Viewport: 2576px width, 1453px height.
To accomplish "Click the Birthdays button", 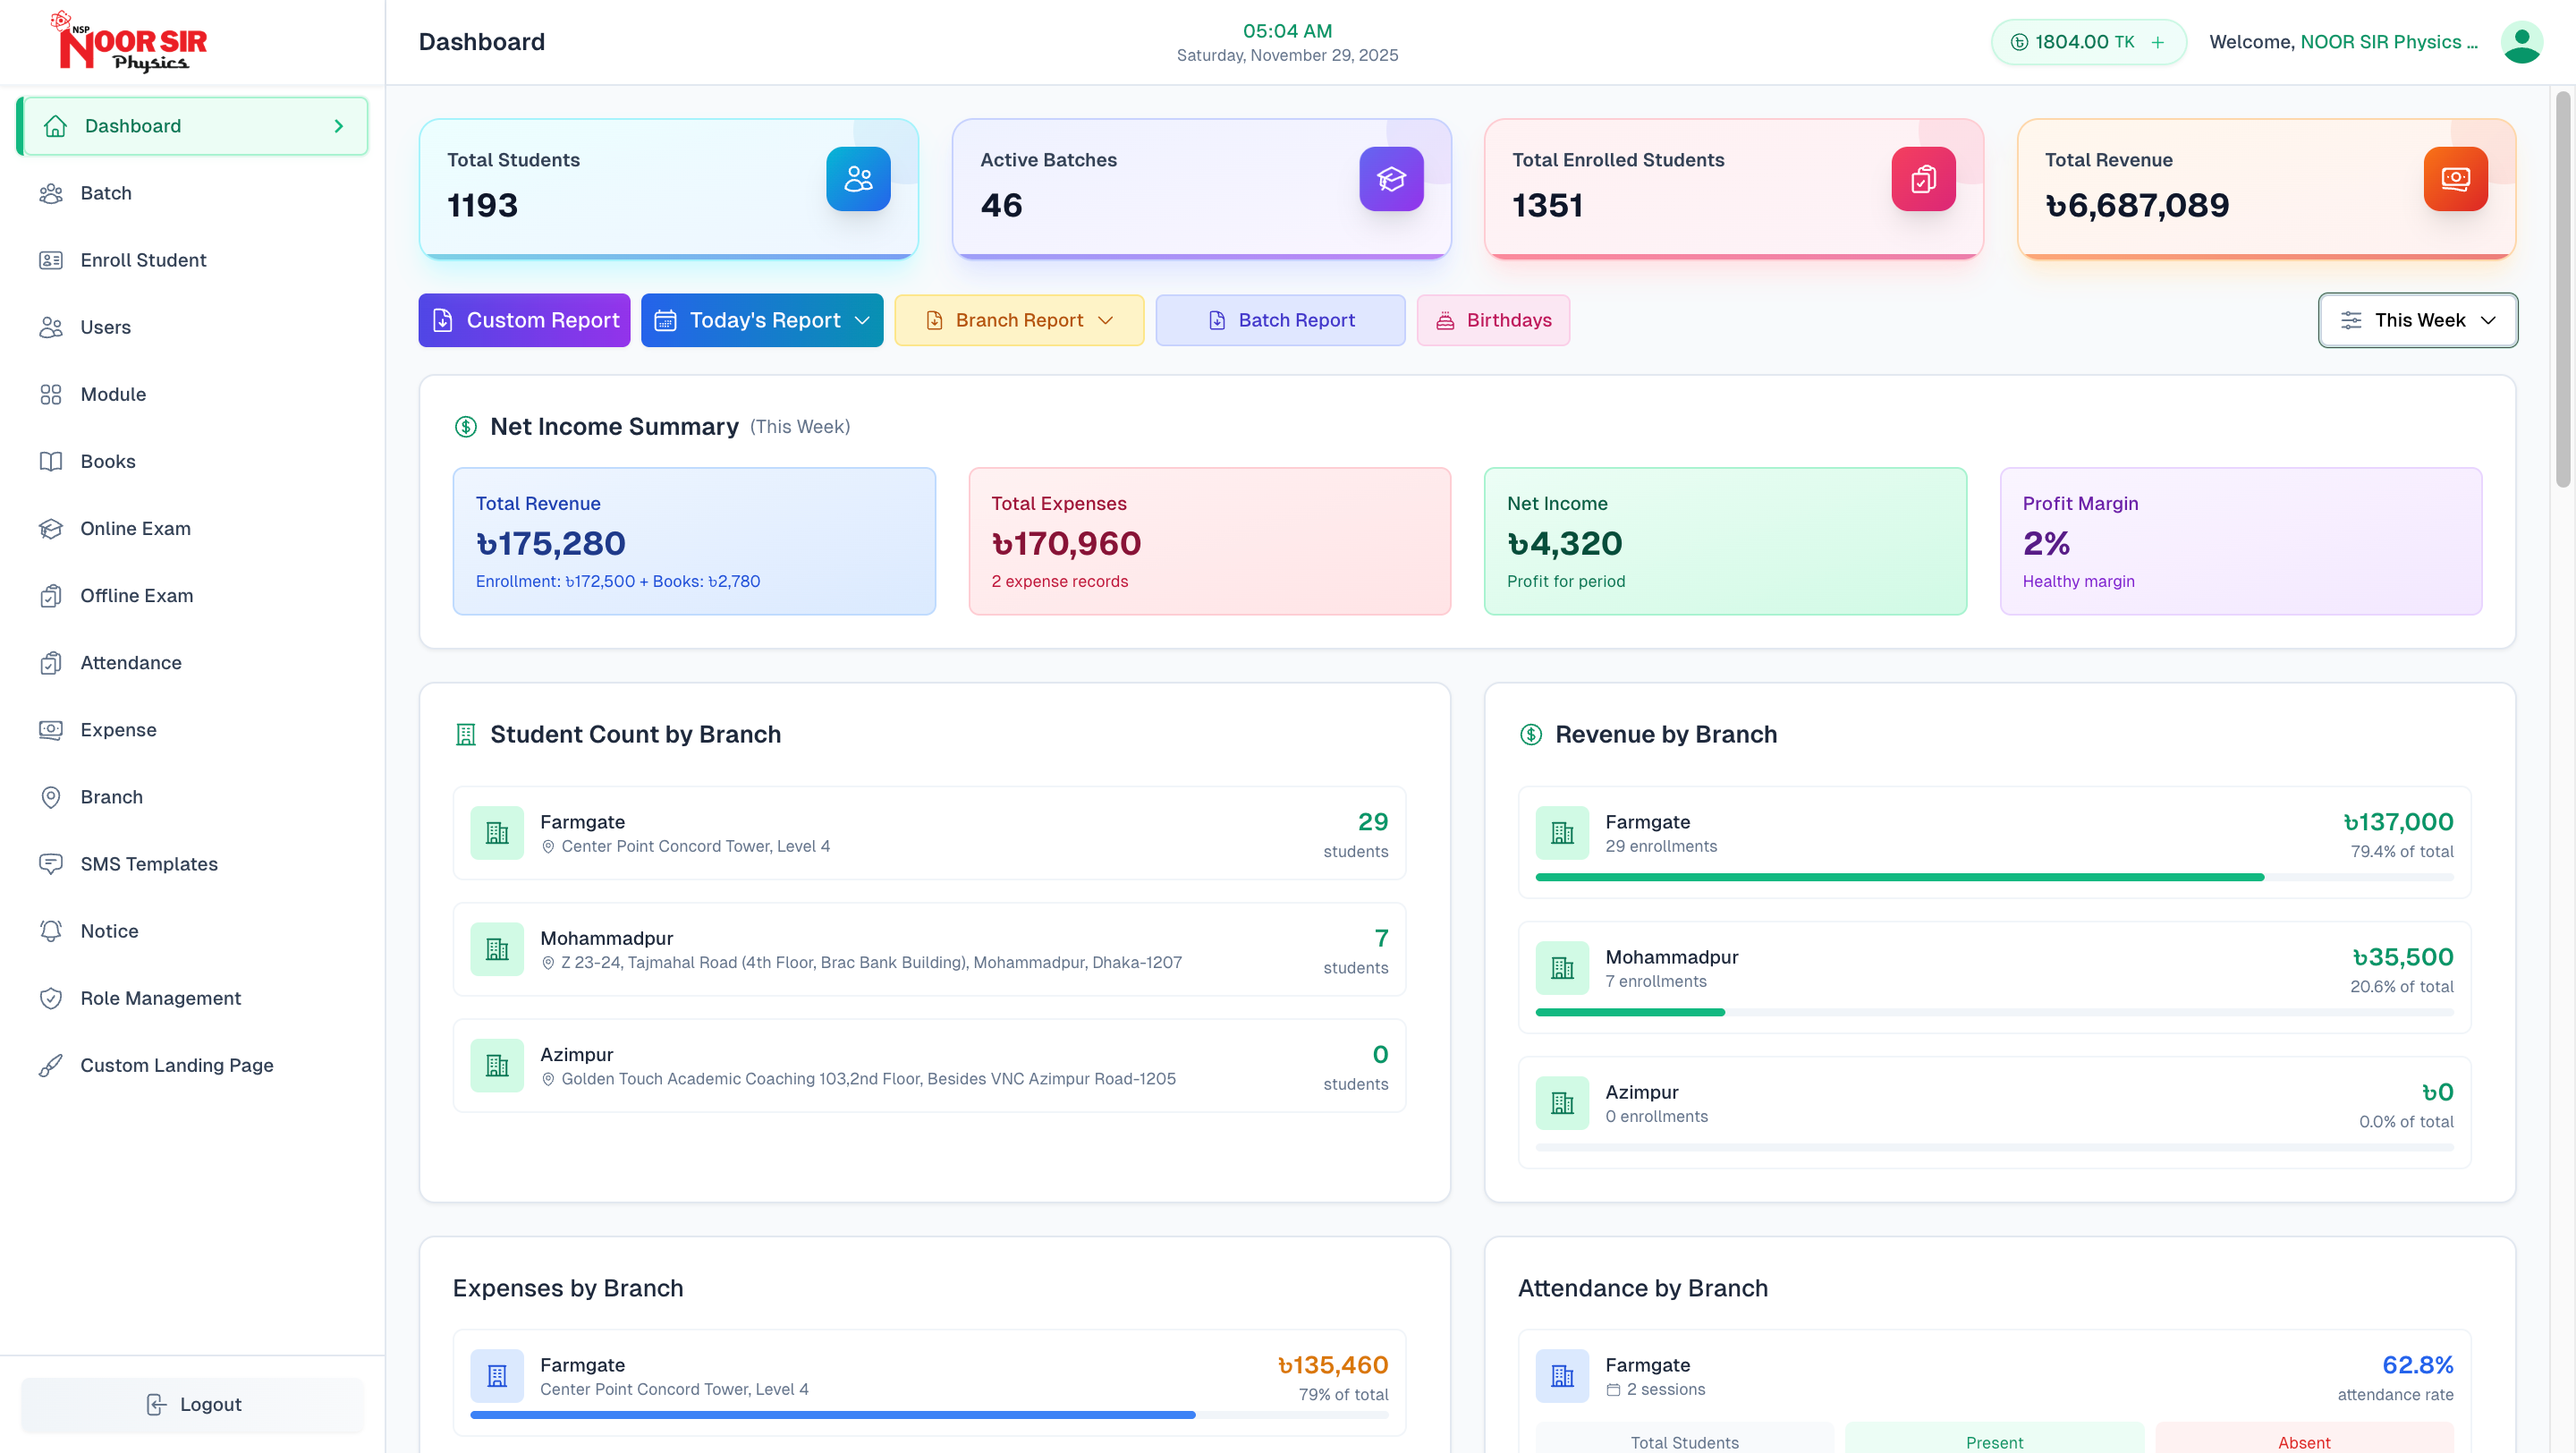I will click(x=1493, y=320).
